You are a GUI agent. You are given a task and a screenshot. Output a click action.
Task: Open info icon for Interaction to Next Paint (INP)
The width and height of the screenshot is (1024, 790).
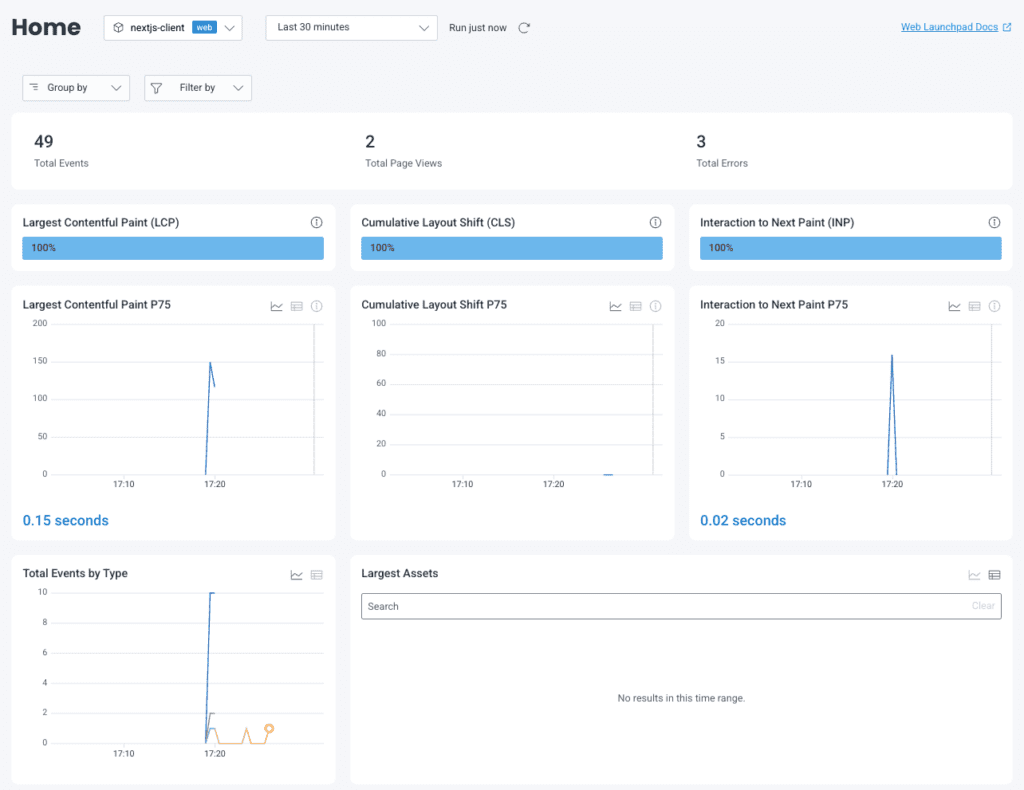click(994, 222)
